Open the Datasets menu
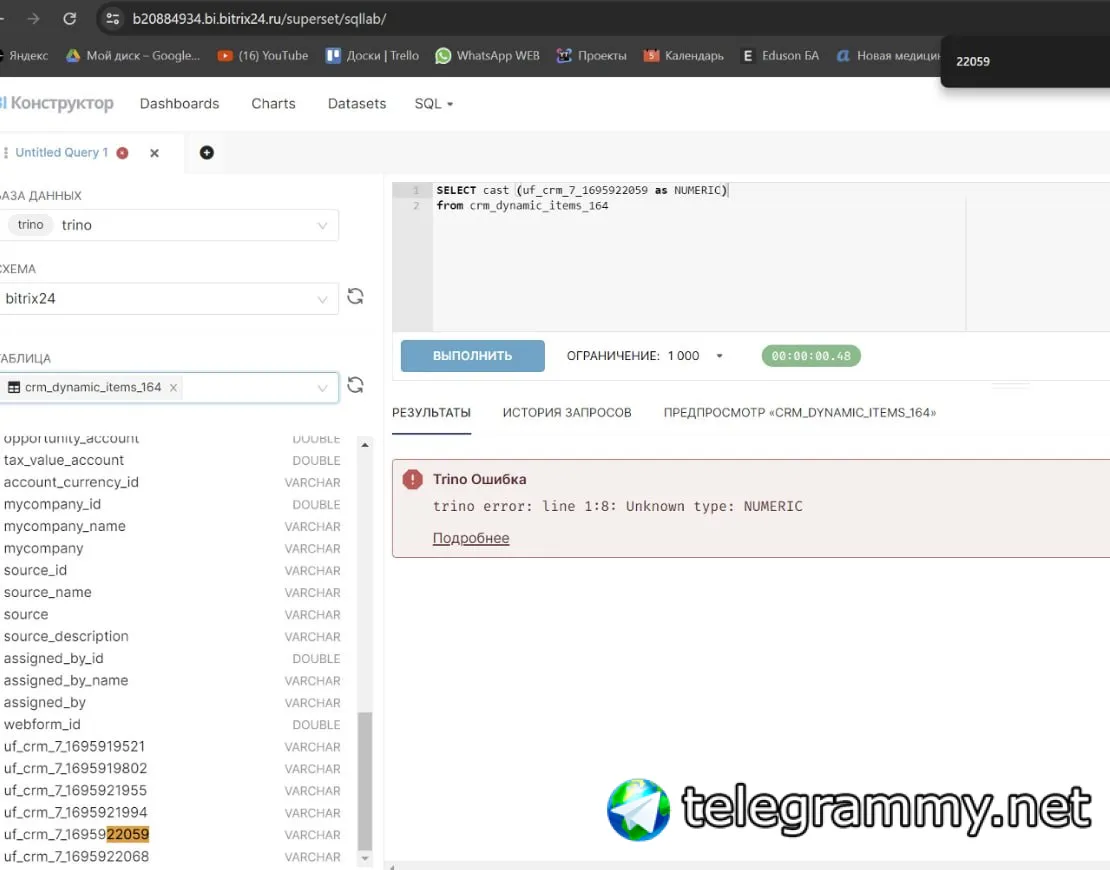 tap(357, 103)
